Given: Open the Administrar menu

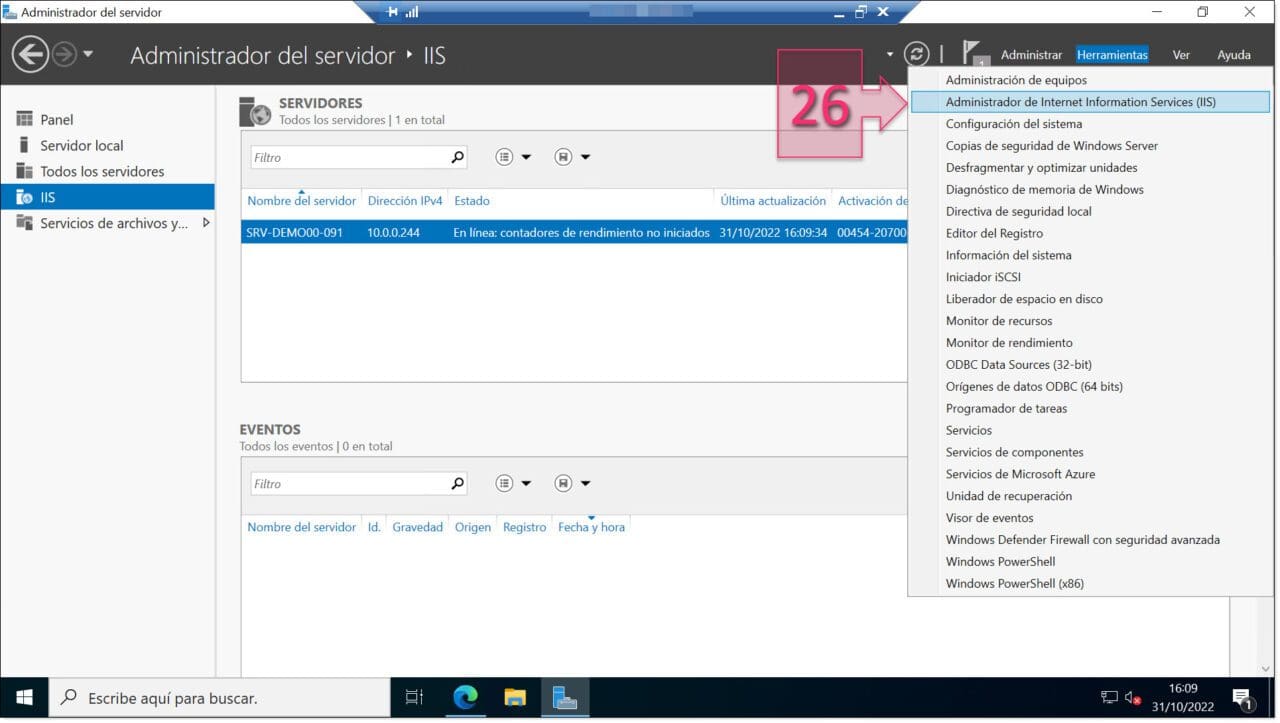Looking at the screenshot, I should (x=1031, y=55).
